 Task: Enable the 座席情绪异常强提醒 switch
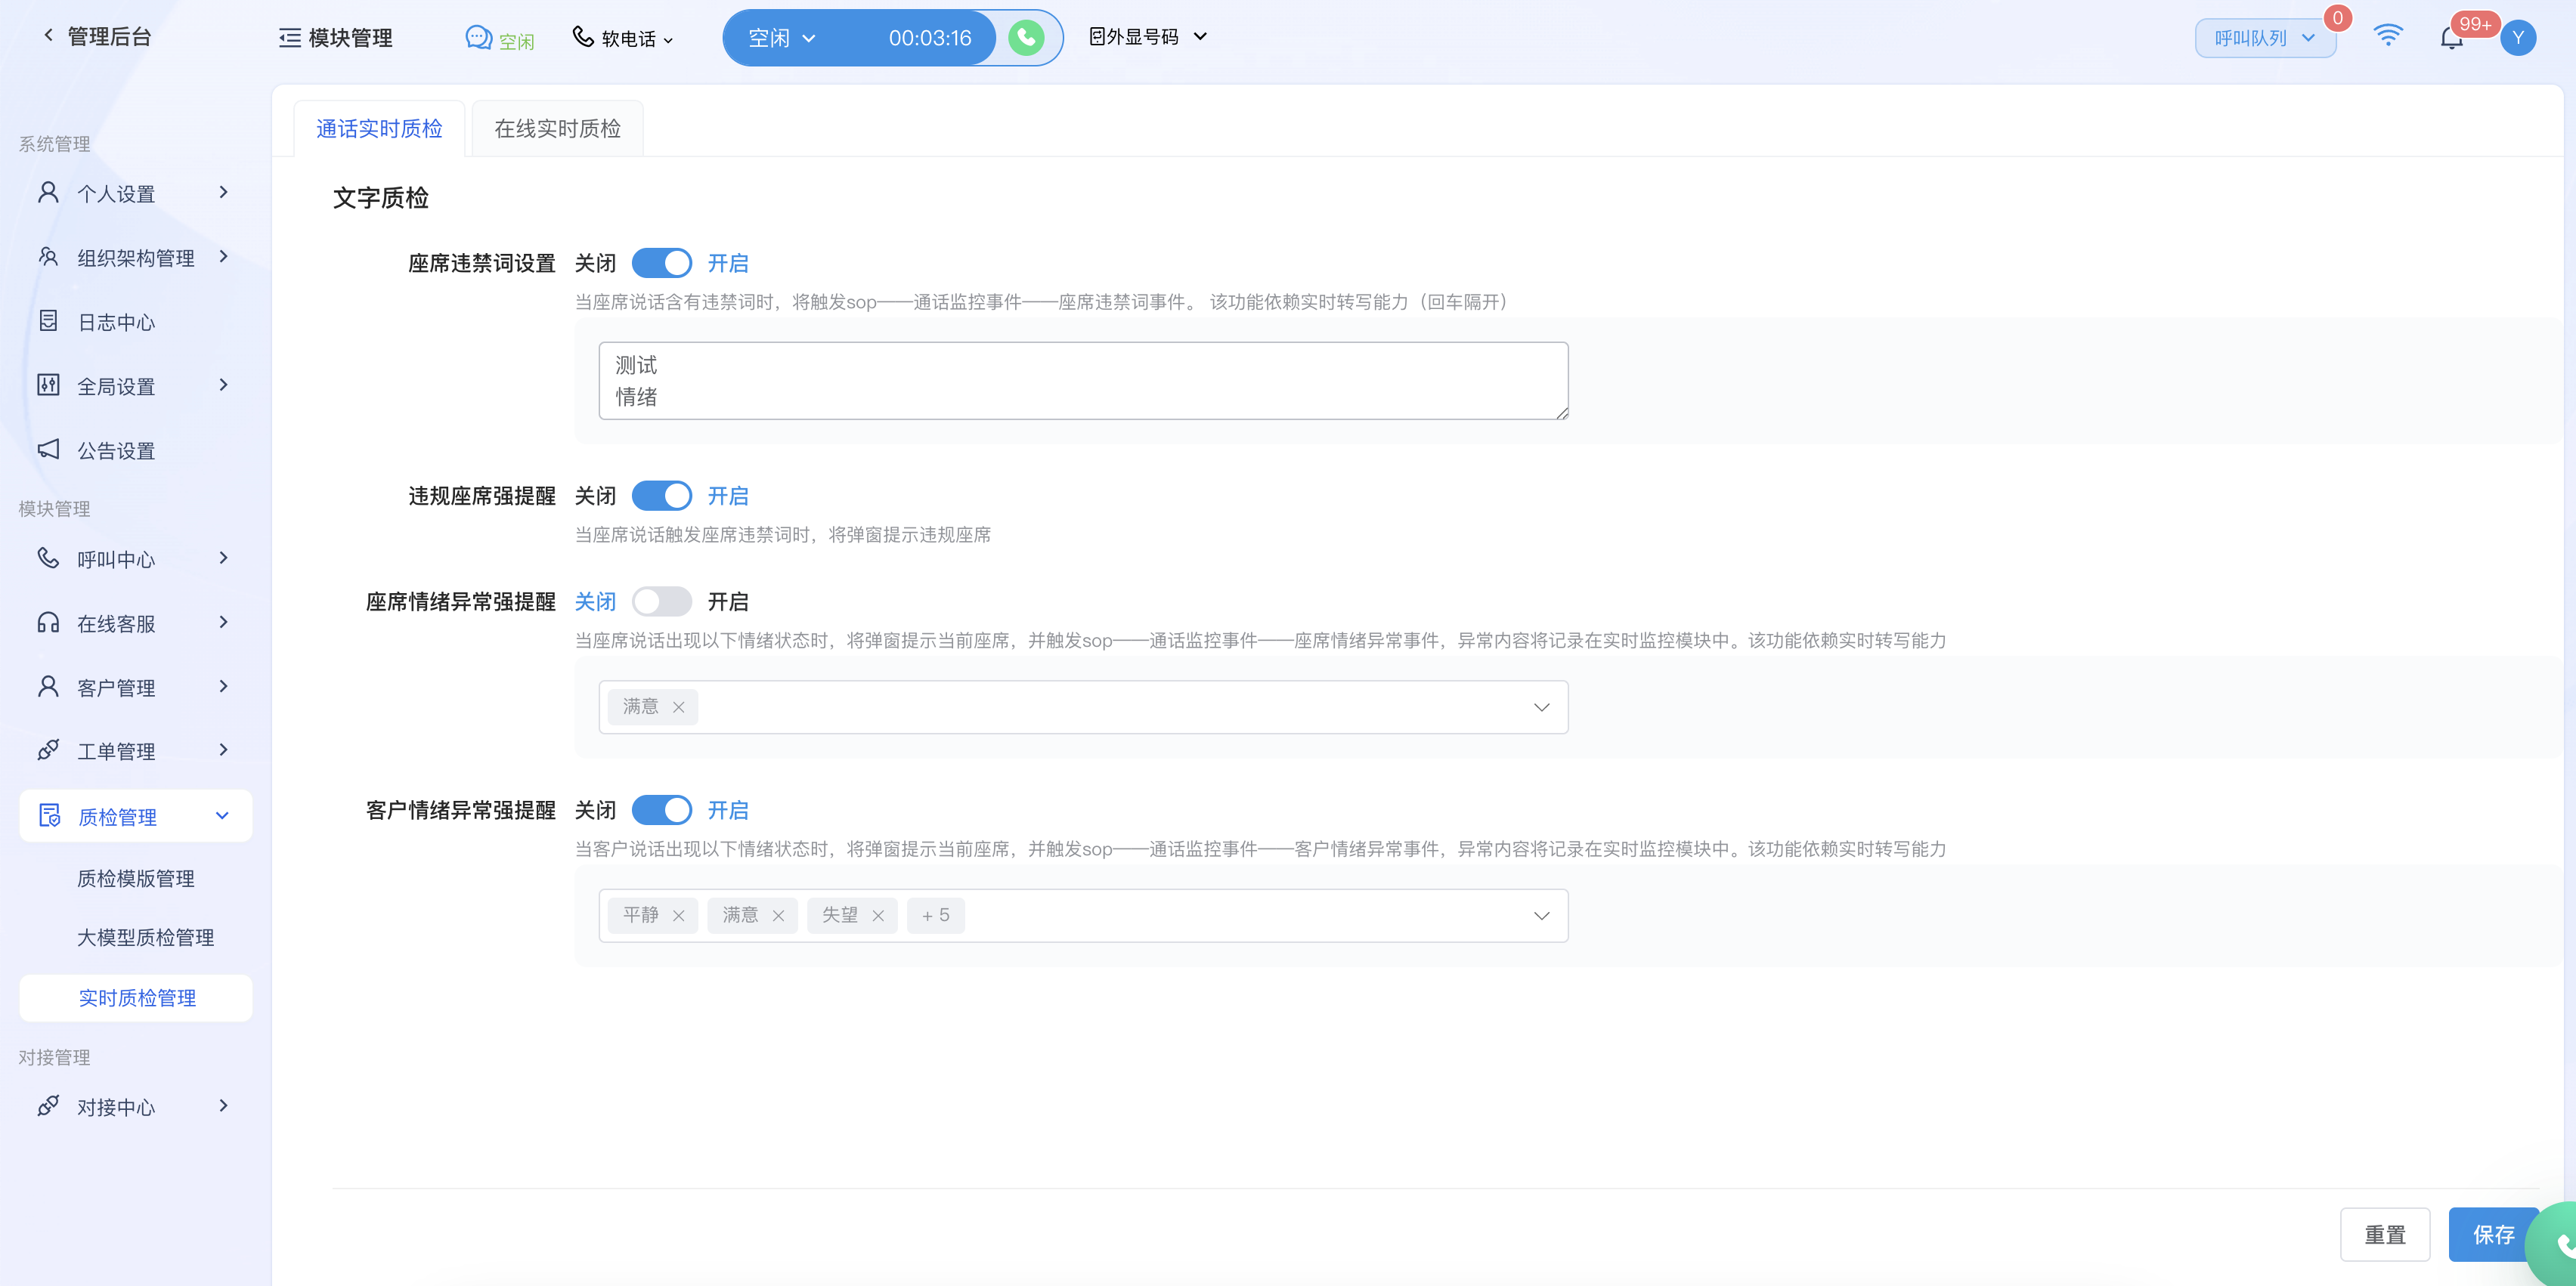[662, 602]
